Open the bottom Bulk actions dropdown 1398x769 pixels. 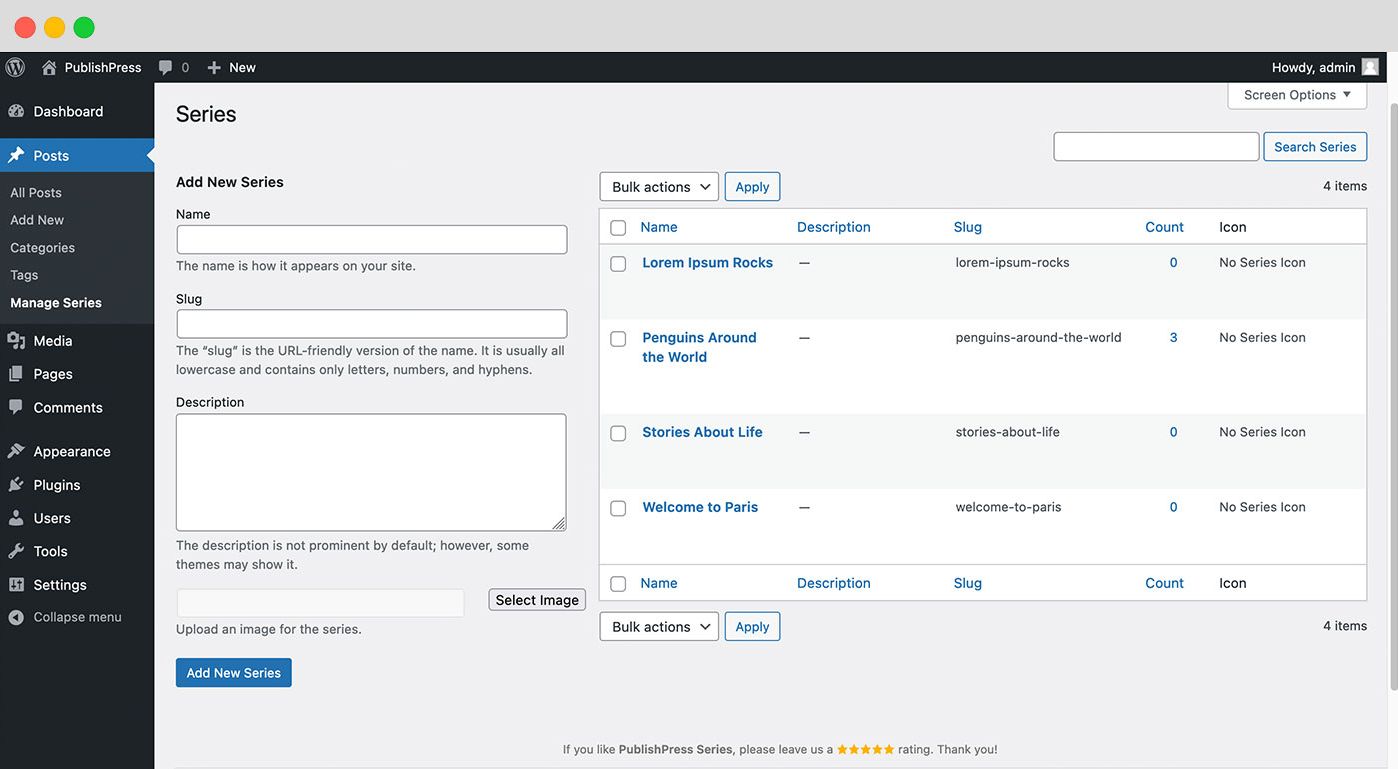(658, 626)
